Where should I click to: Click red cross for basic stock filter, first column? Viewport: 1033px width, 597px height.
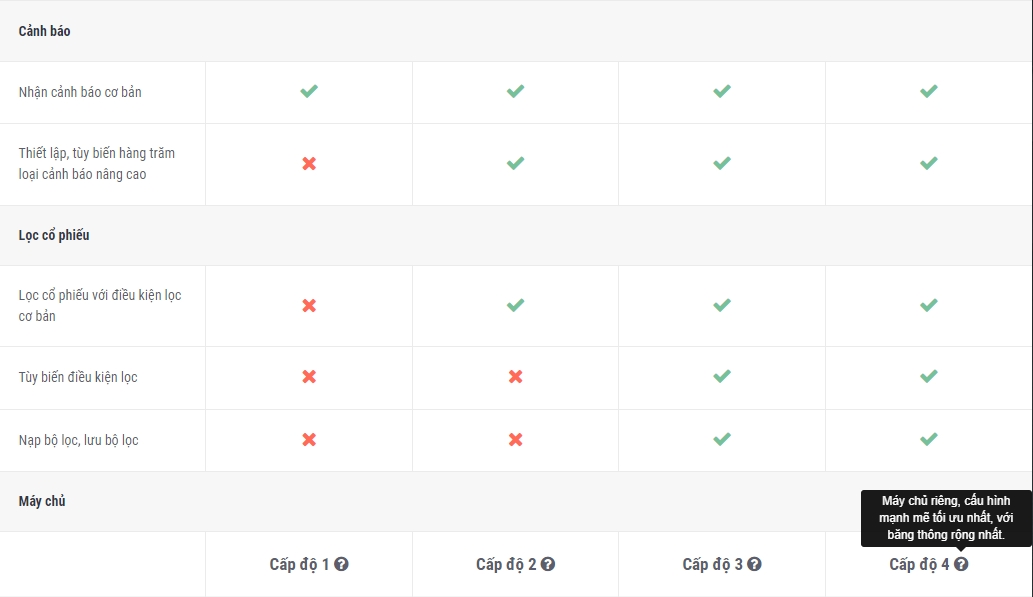(x=309, y=306)
